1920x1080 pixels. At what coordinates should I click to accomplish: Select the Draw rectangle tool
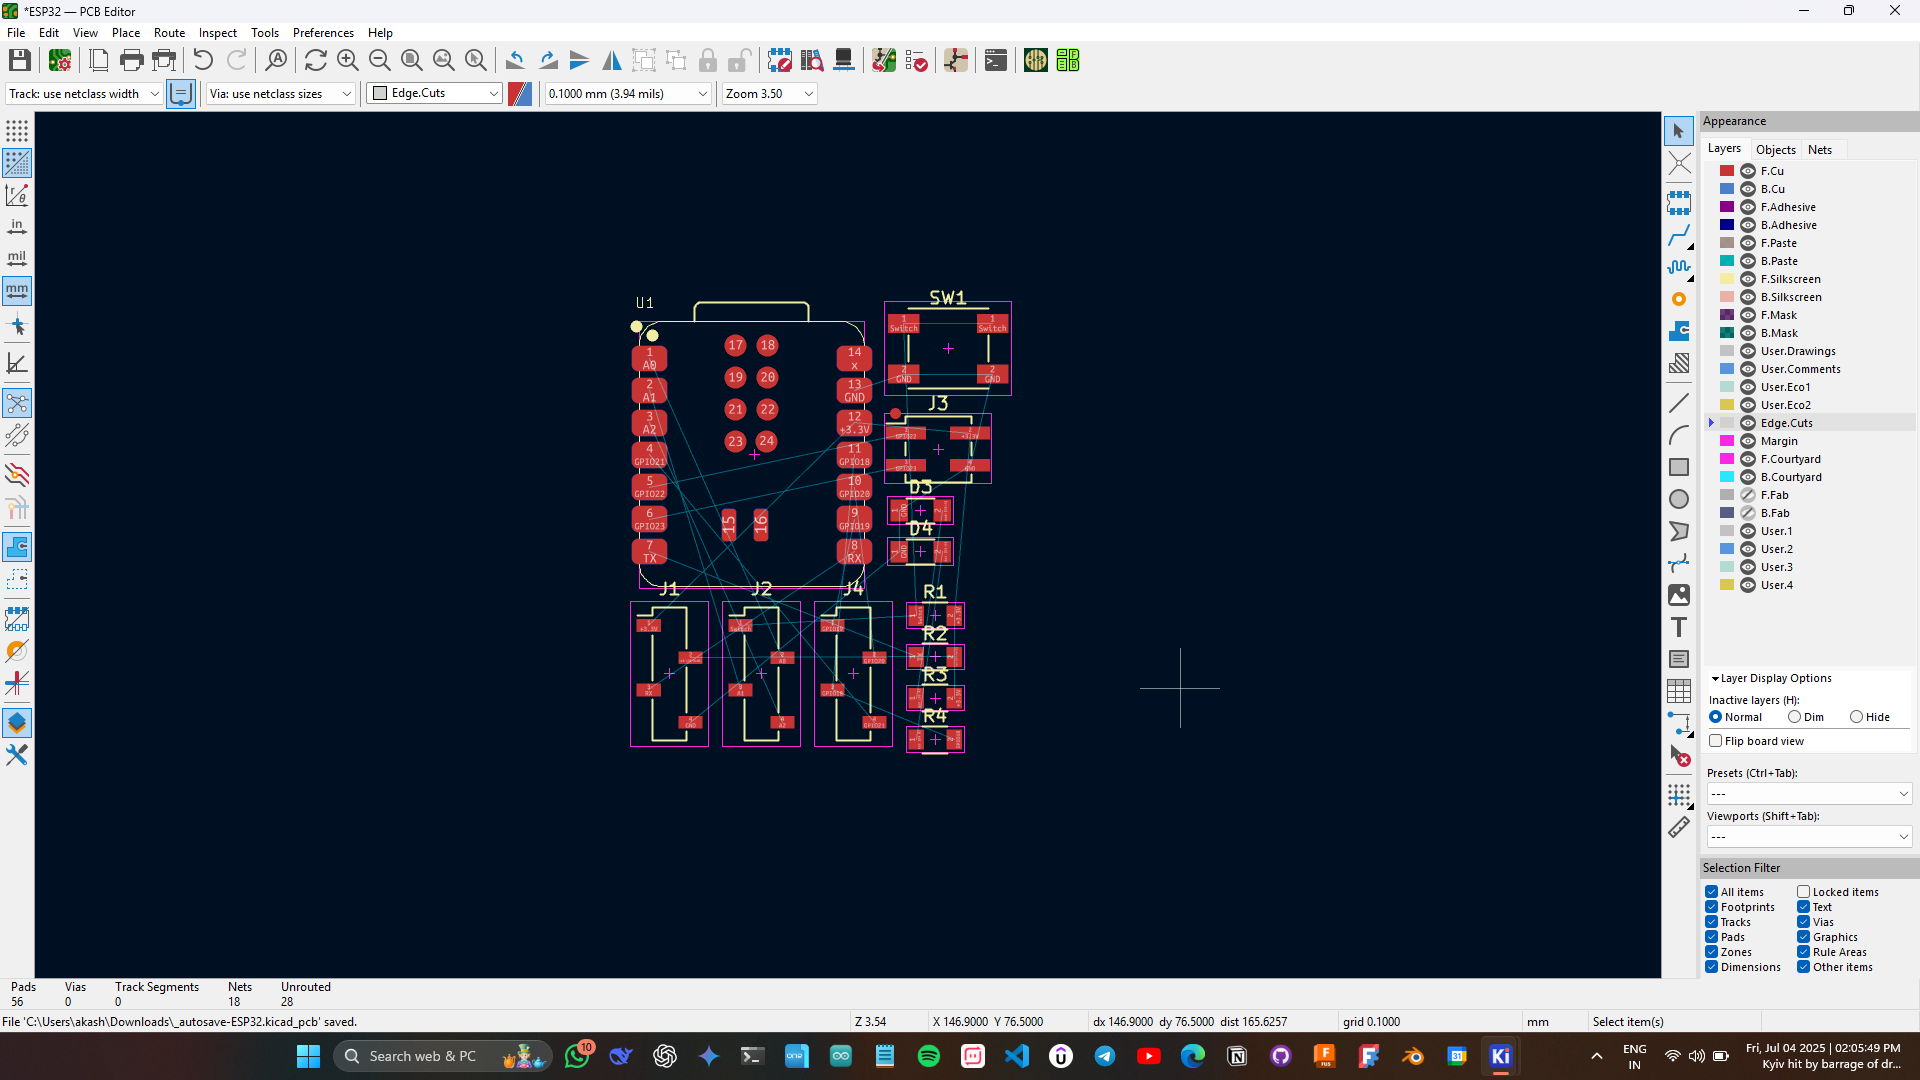click(x=1679, y=467)
